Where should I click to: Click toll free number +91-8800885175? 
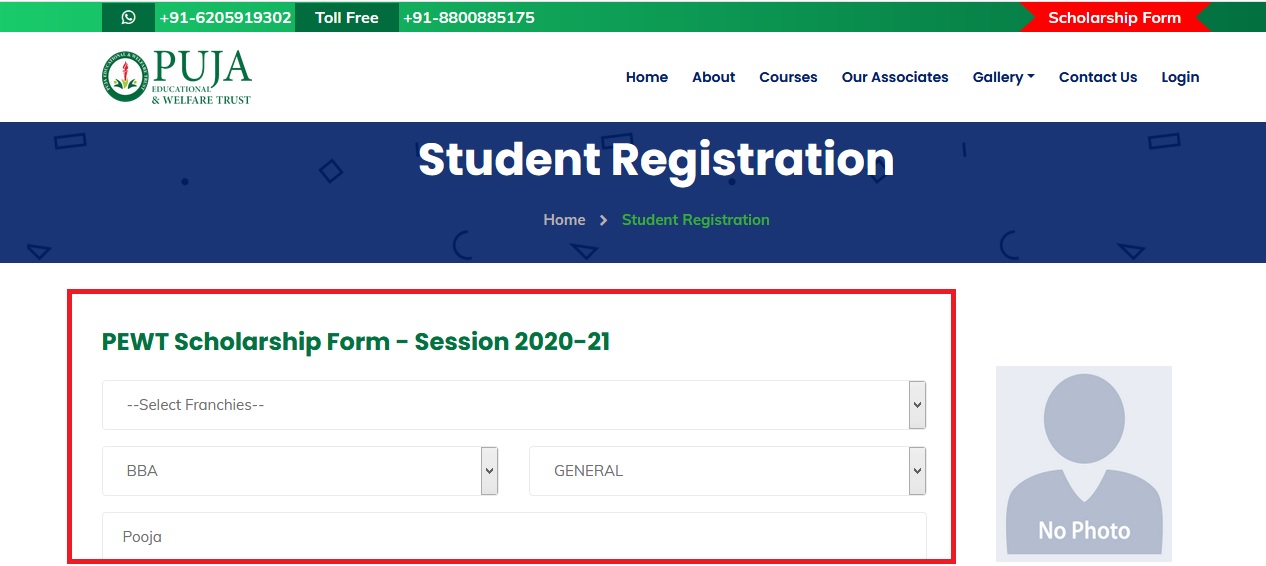468,17
